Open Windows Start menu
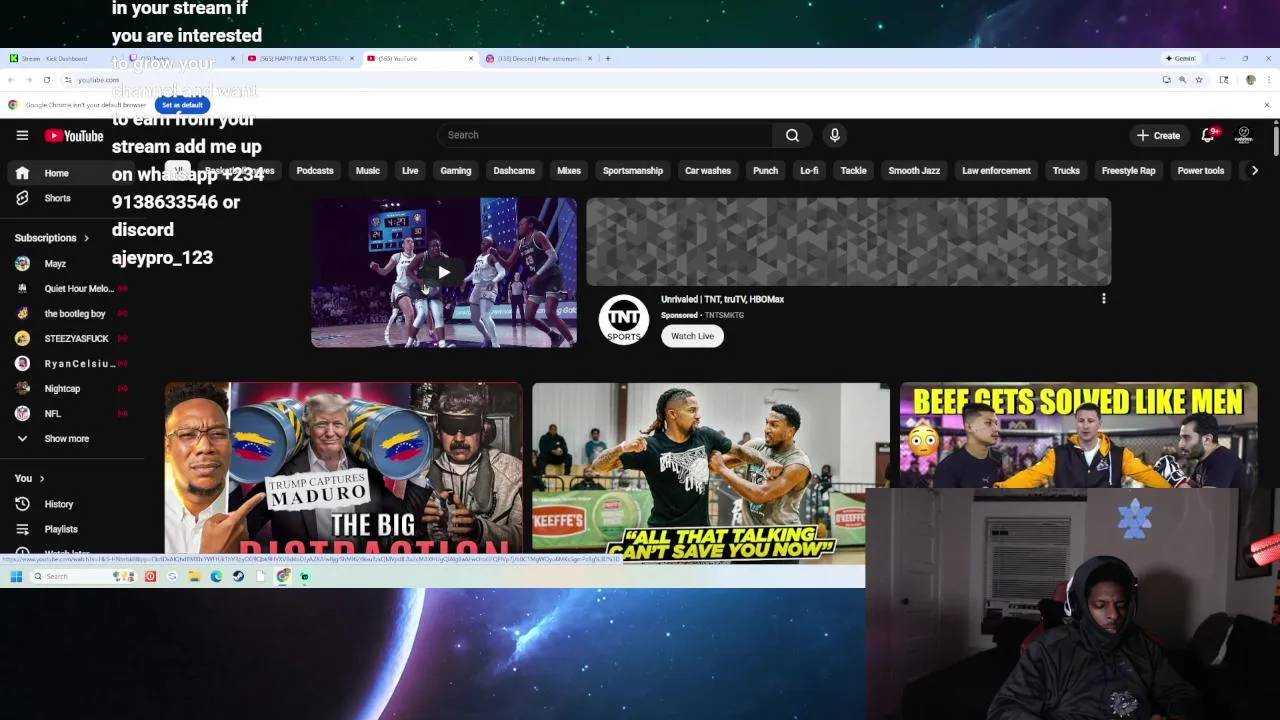The height and width of the screenshot is (720, 1280). pos(16,576)
